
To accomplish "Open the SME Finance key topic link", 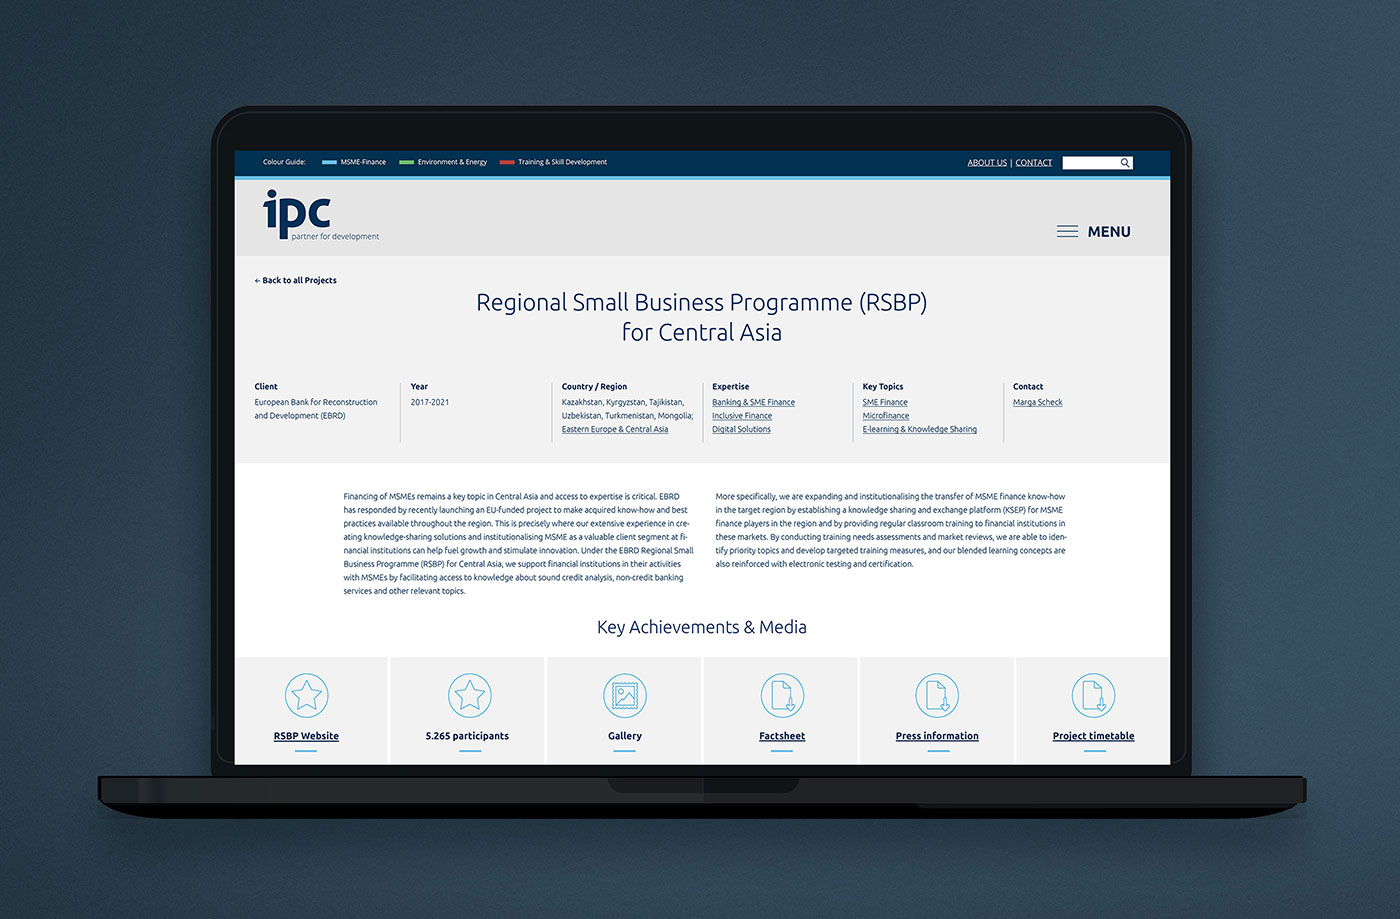I will [x=885, y=402].
